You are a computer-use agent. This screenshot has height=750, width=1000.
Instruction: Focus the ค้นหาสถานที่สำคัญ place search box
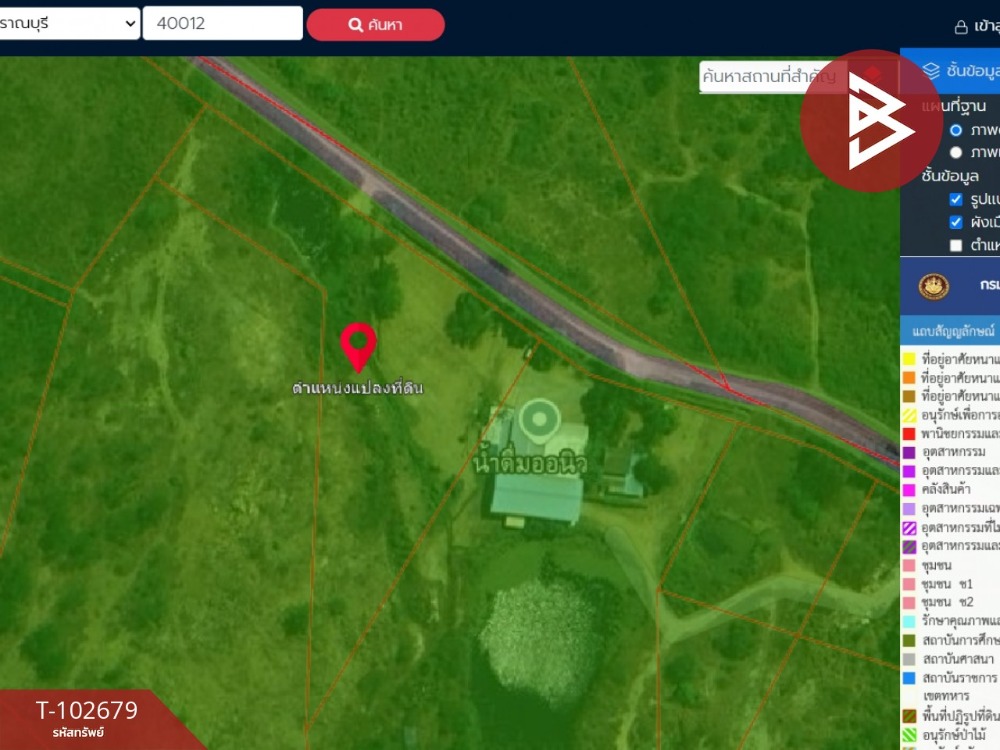click(x=772, y=77)
